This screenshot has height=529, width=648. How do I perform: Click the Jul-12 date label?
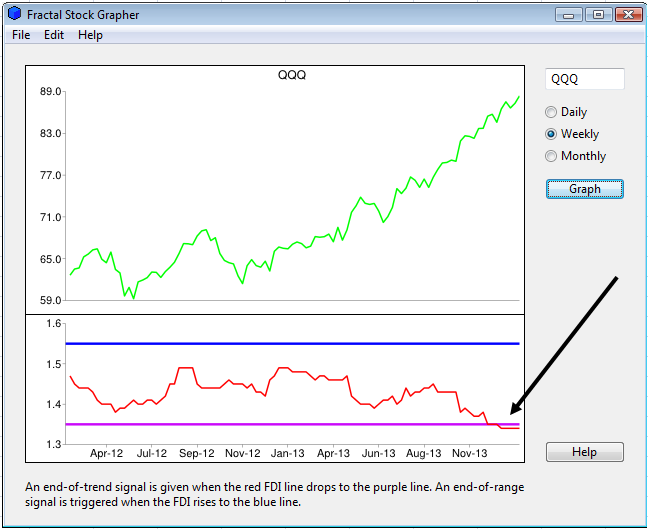click(152, 453)
